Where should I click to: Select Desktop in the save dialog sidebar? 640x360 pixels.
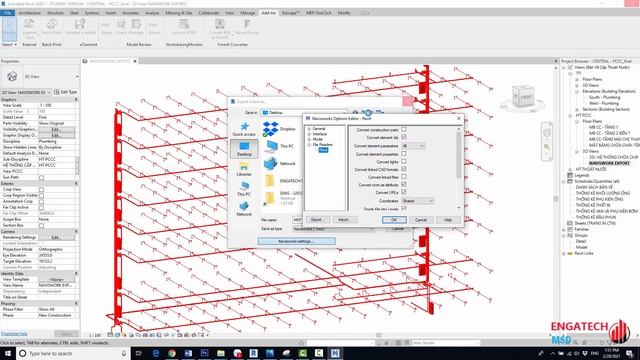tap(244, 149)
